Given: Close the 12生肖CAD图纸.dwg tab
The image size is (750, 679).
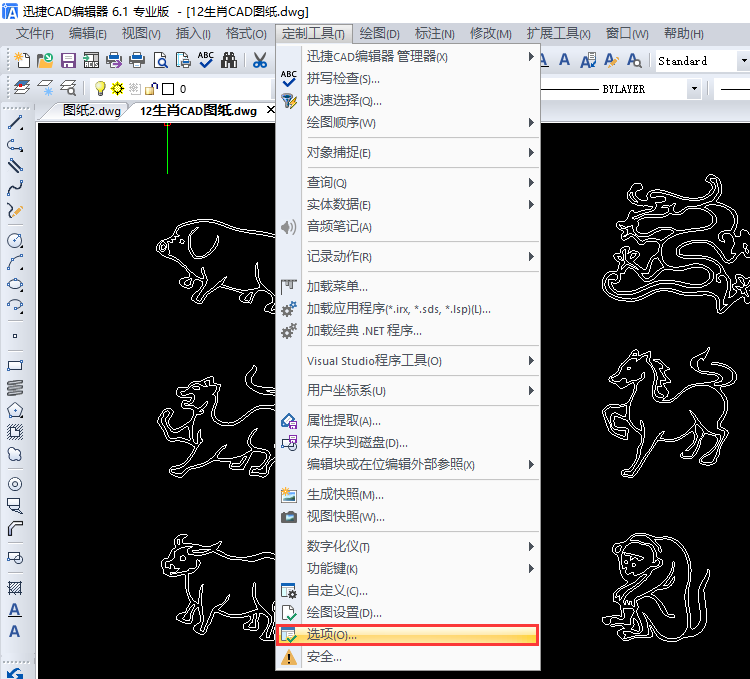Looking at the screenshot, I should coord(271,110).
